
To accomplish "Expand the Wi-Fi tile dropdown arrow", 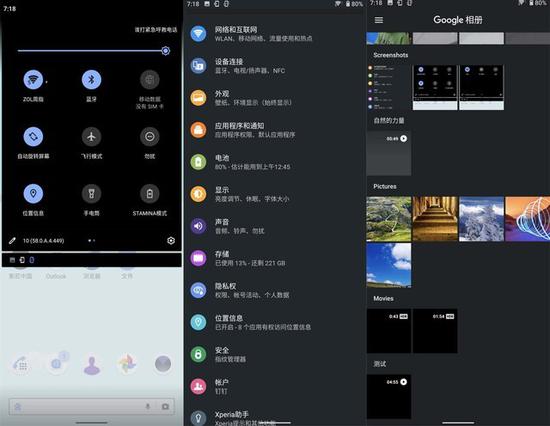I will tap(47, 82).
